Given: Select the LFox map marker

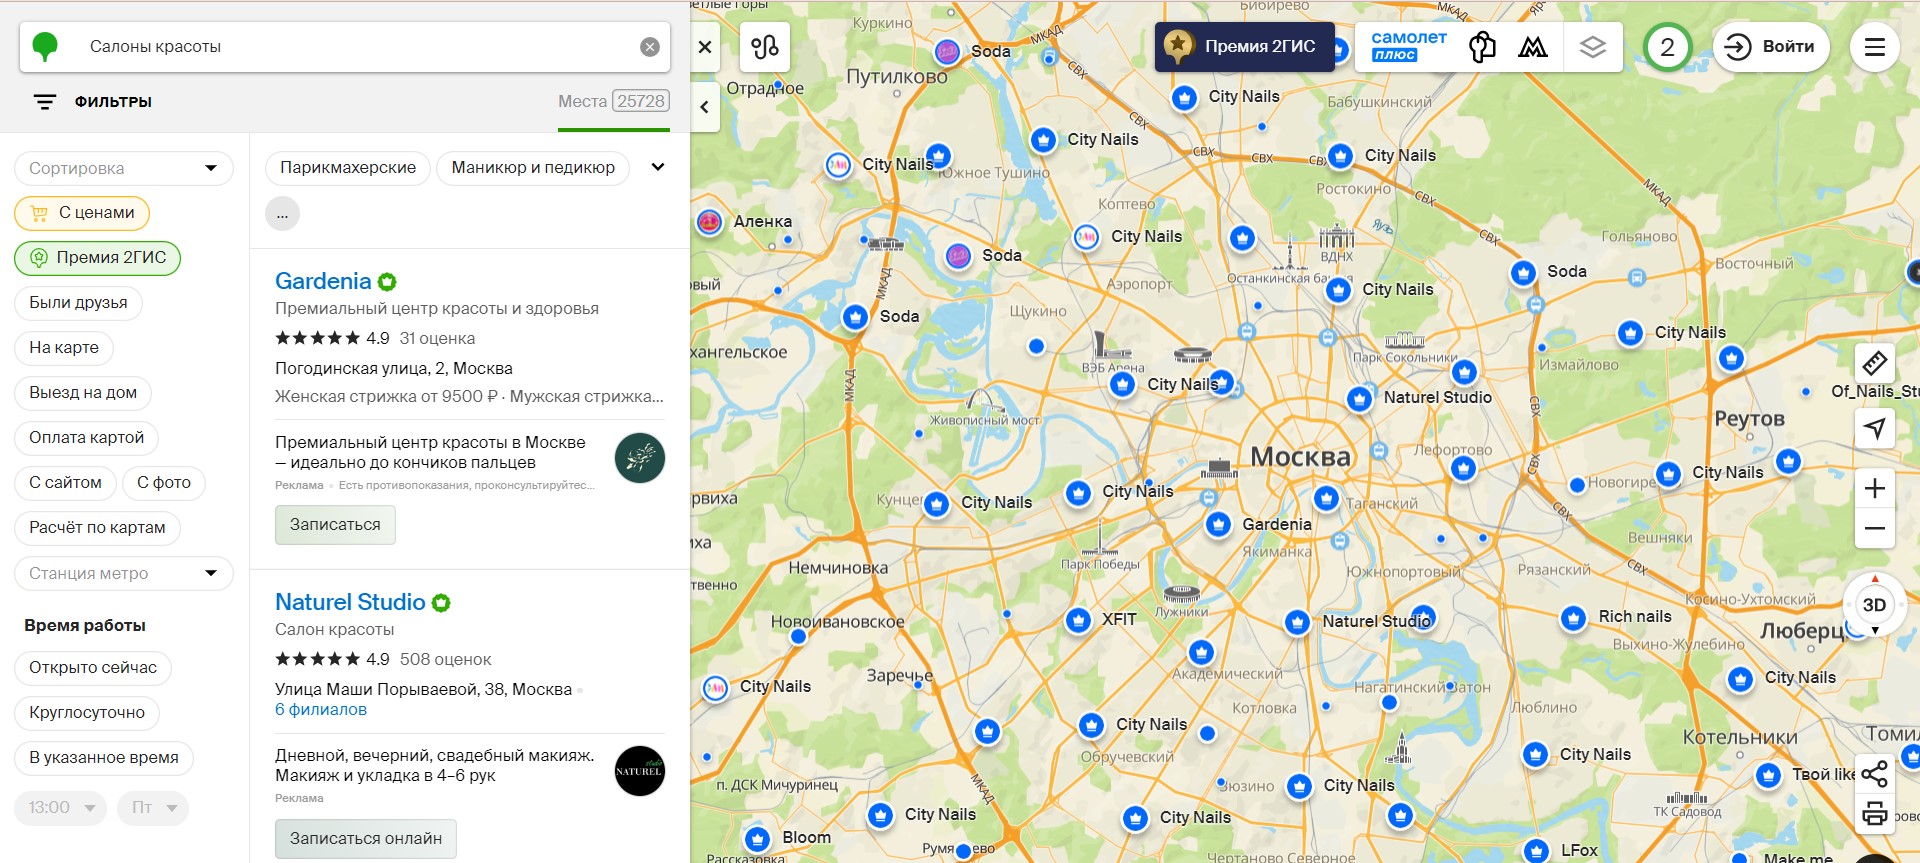Looking at the screenshot, I should (1537, 851).
